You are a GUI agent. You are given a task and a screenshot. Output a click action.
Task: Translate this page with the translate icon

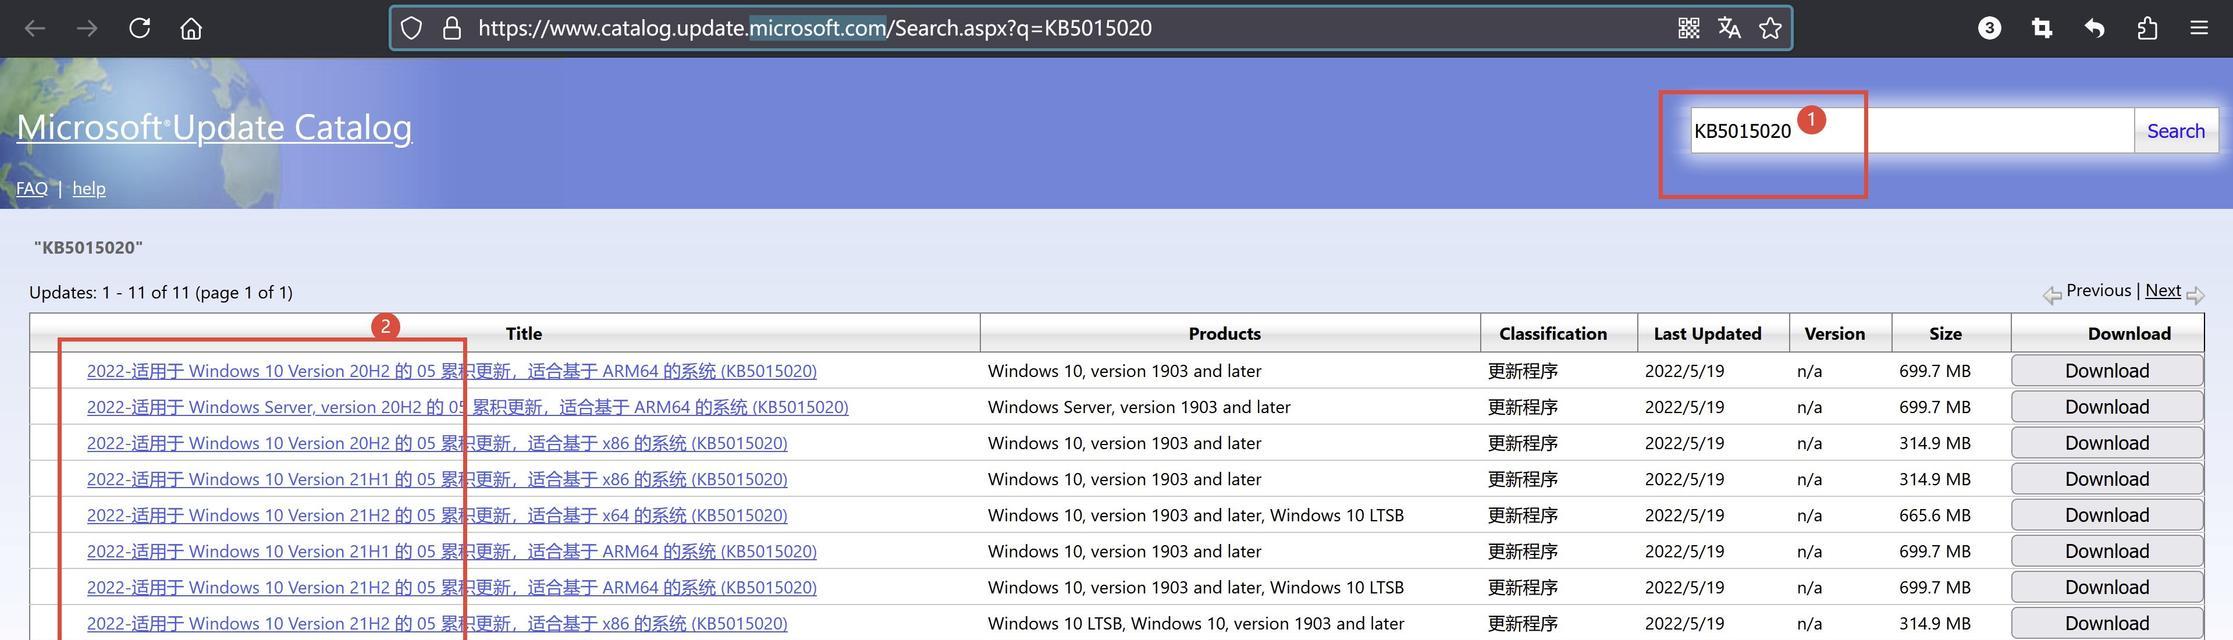[x=1729, y=28]
